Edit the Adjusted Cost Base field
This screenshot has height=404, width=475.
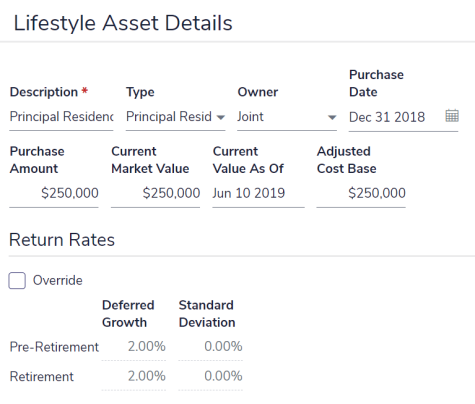pyautogui.click(x=361, y=193)
